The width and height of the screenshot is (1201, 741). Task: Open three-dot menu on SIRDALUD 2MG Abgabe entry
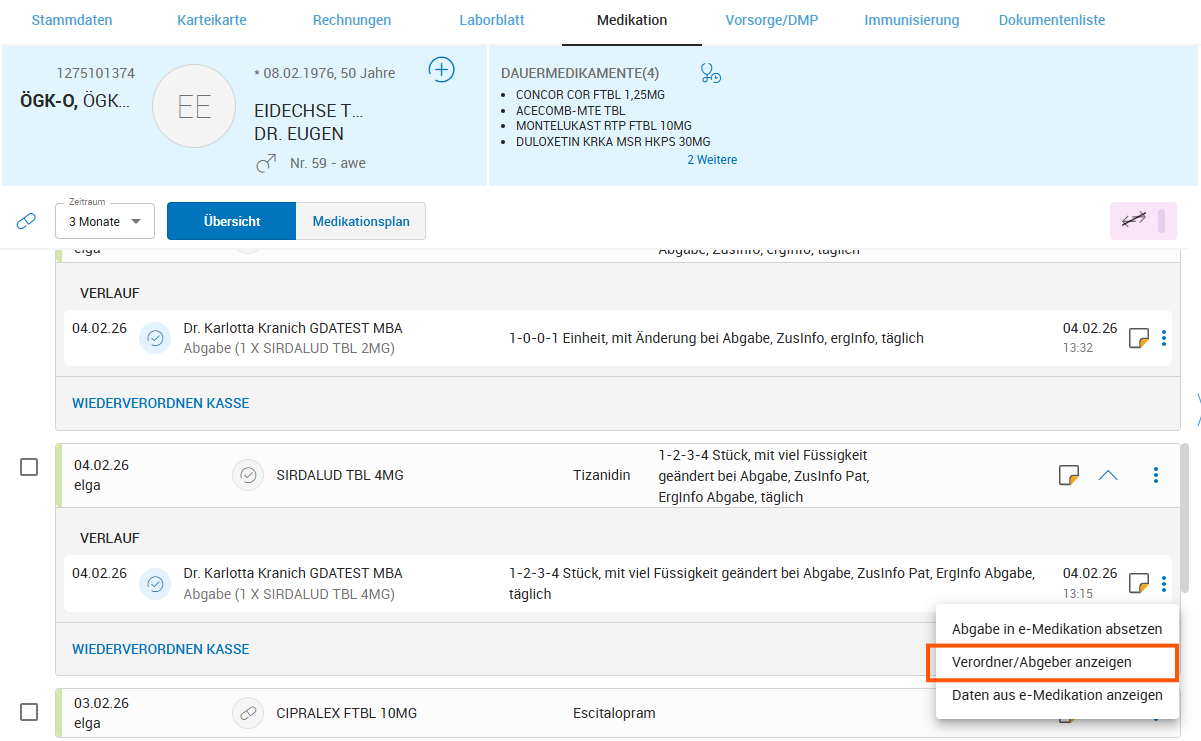[1163, 338]
